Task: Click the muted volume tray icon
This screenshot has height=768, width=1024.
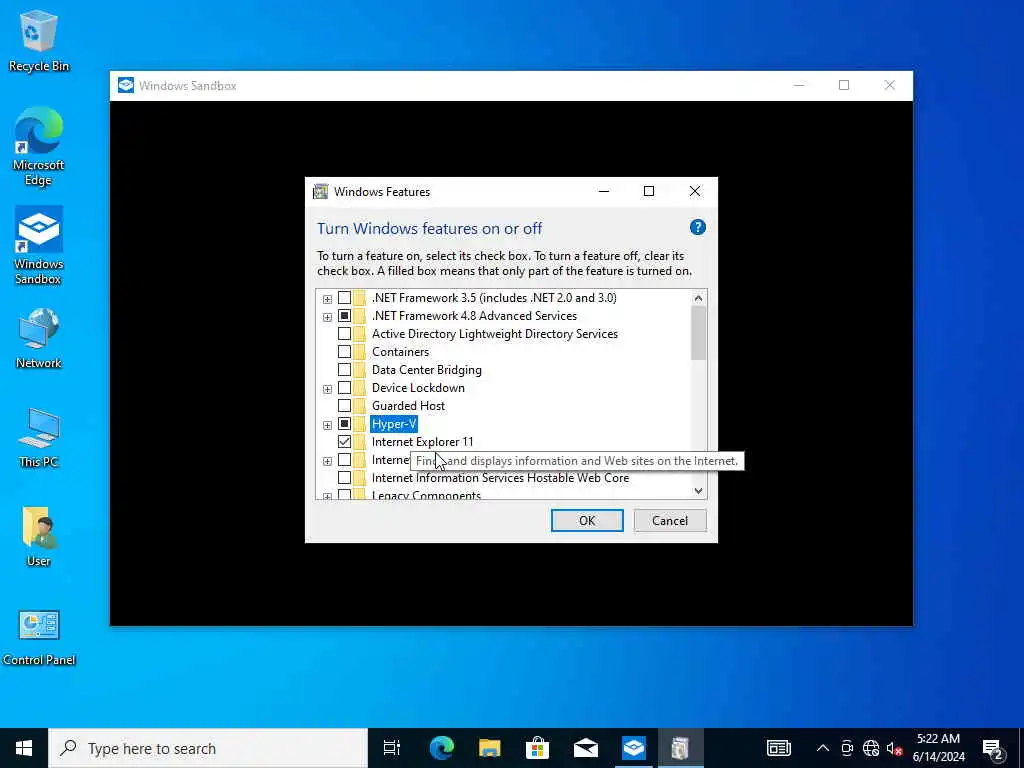Action: click(894, 748)
